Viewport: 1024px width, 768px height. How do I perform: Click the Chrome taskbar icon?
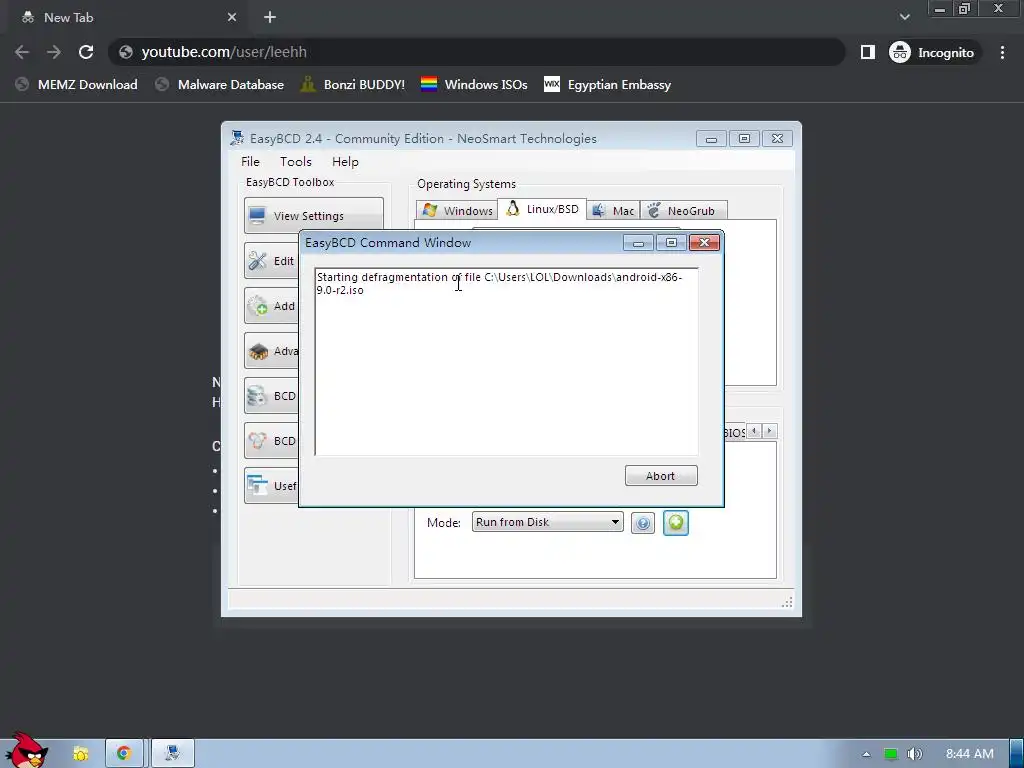[x=124, y=754]
